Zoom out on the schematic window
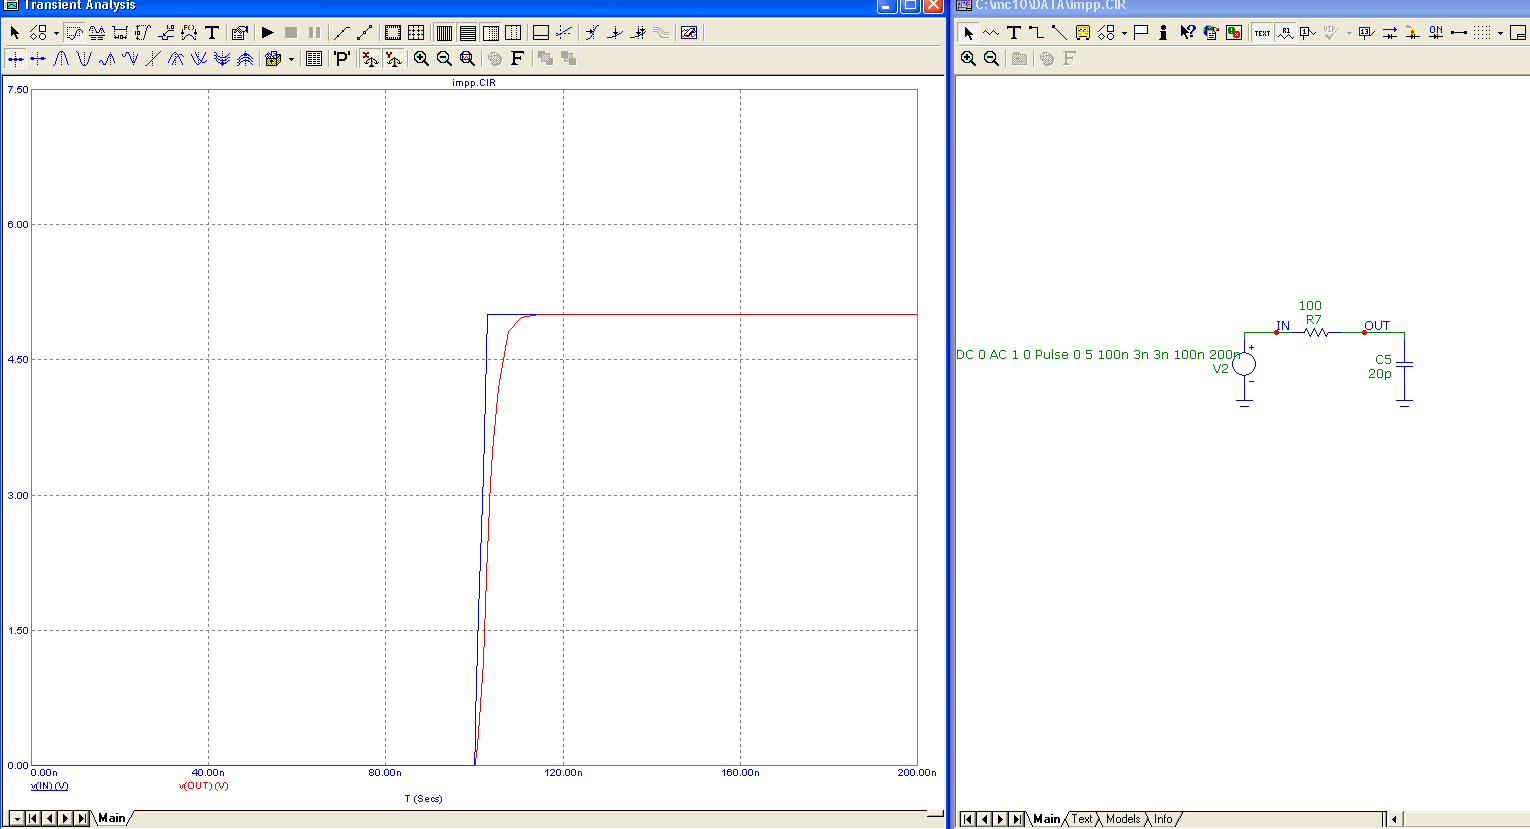The image size is (1530, 829). [x=991, y=59]
